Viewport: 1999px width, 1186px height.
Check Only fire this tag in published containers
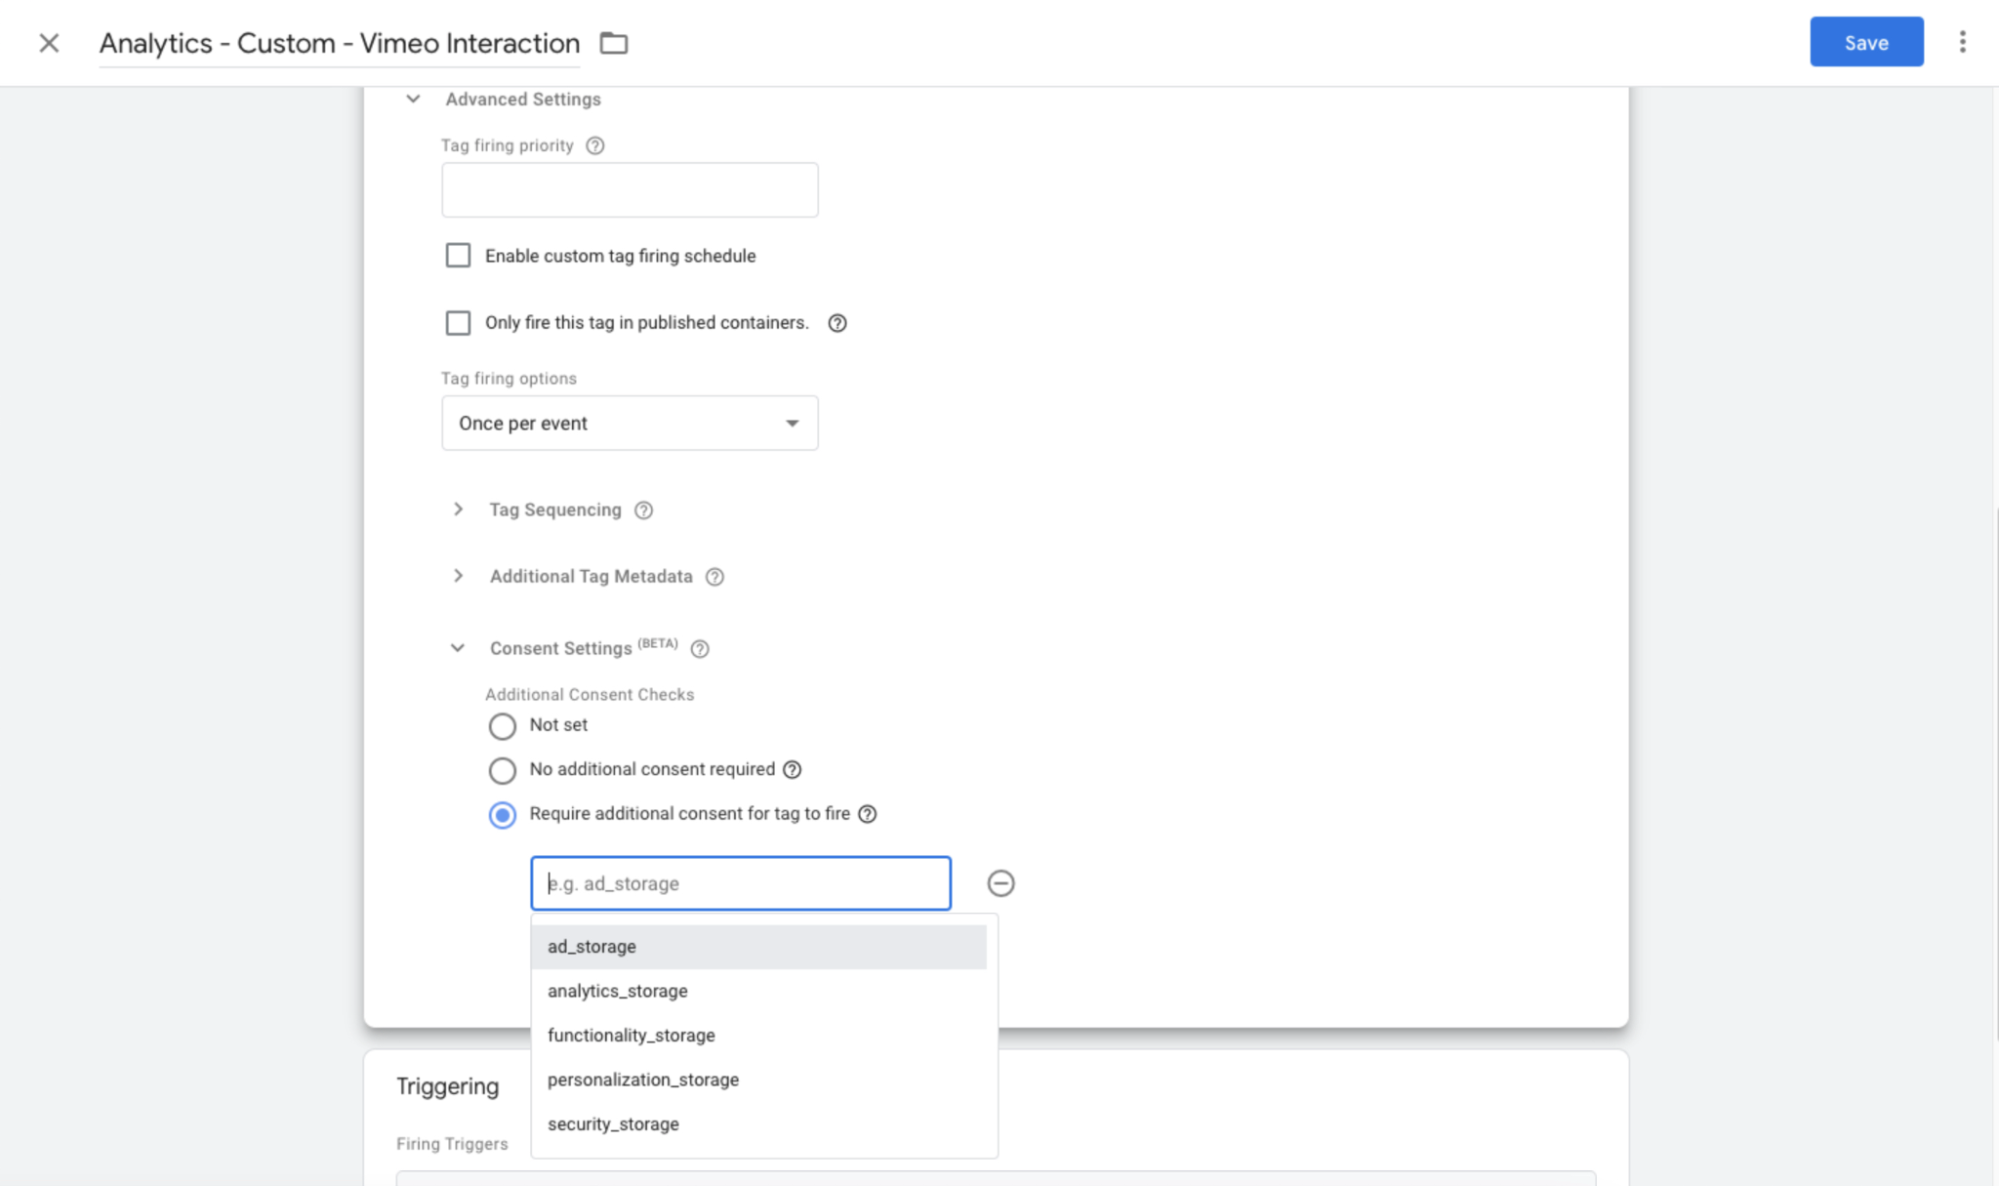tap(458, 323)
